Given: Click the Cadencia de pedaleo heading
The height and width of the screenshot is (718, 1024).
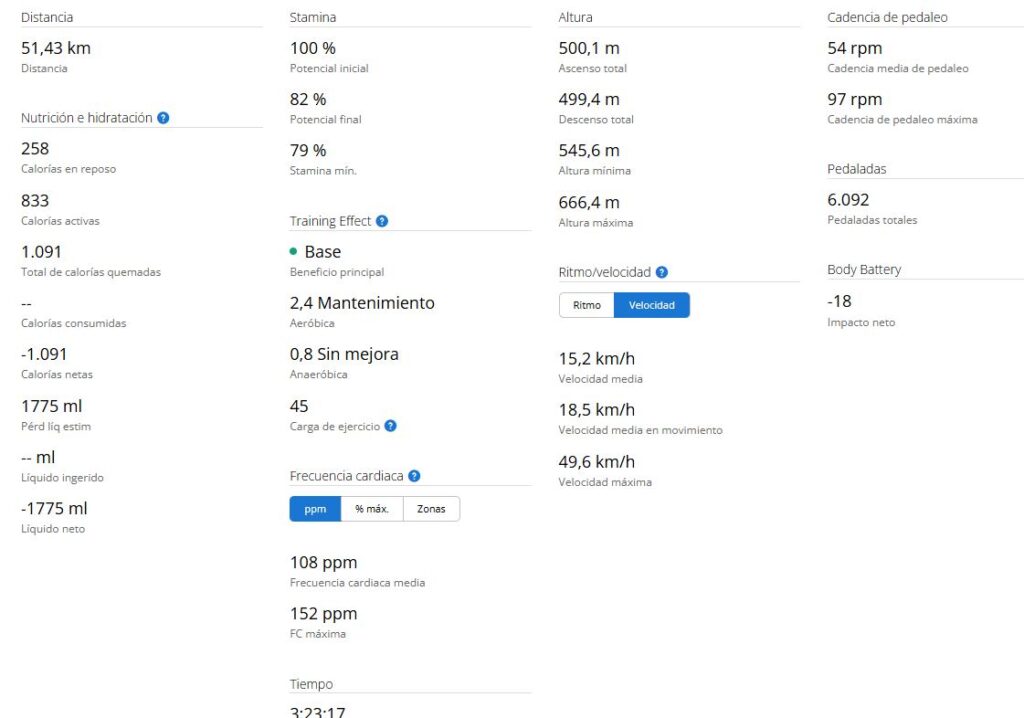Looking at the screenshot, I should click(887, 17).
